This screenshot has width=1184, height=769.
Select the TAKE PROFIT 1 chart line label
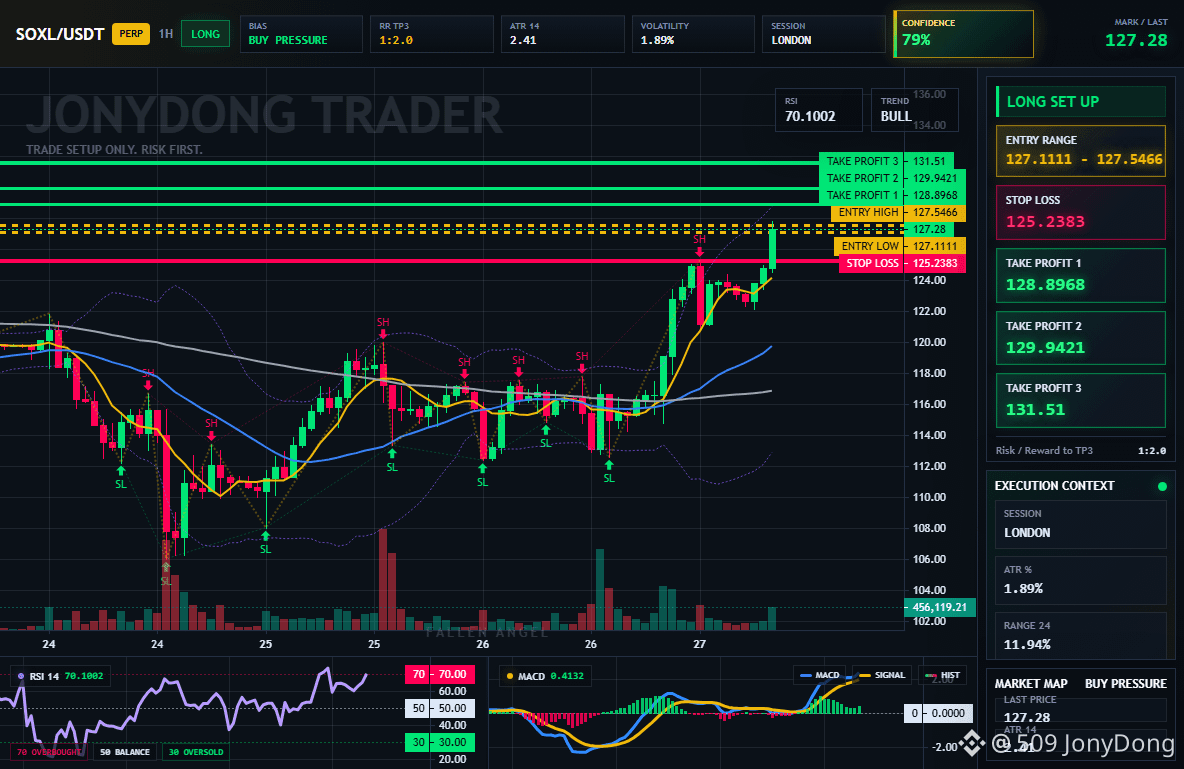tap(860, 195)
